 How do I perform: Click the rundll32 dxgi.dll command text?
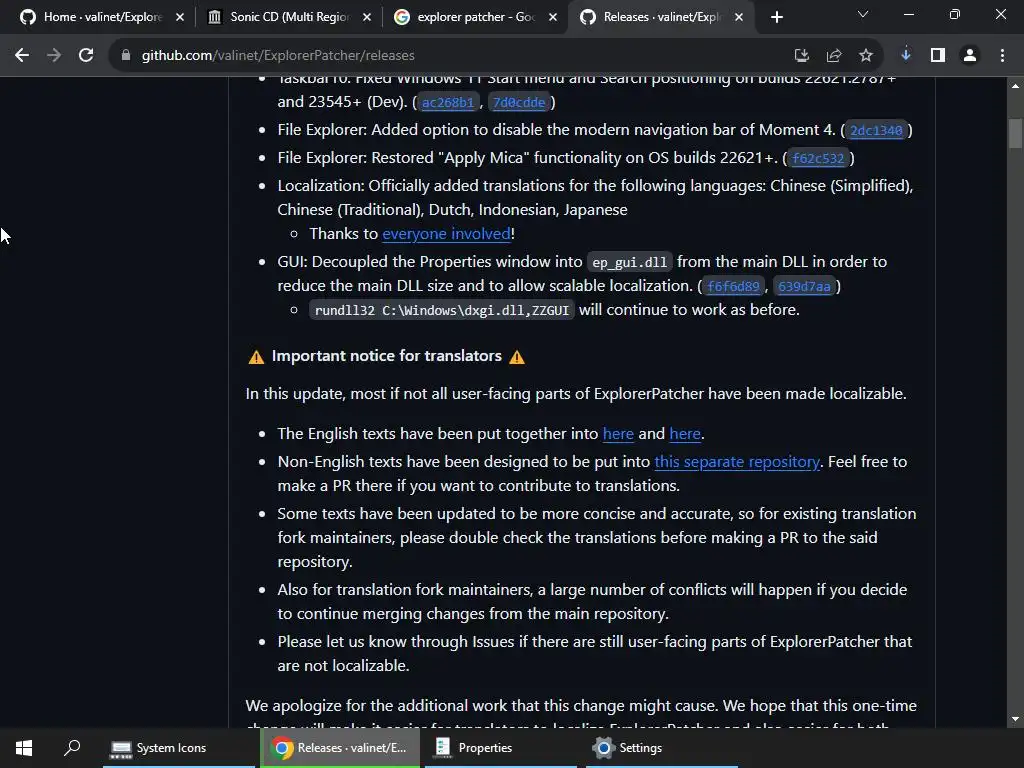(441, 310)
